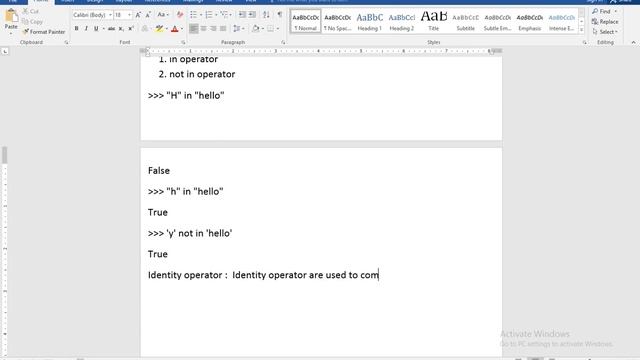Collapse the ribbon

coord(633,42)
